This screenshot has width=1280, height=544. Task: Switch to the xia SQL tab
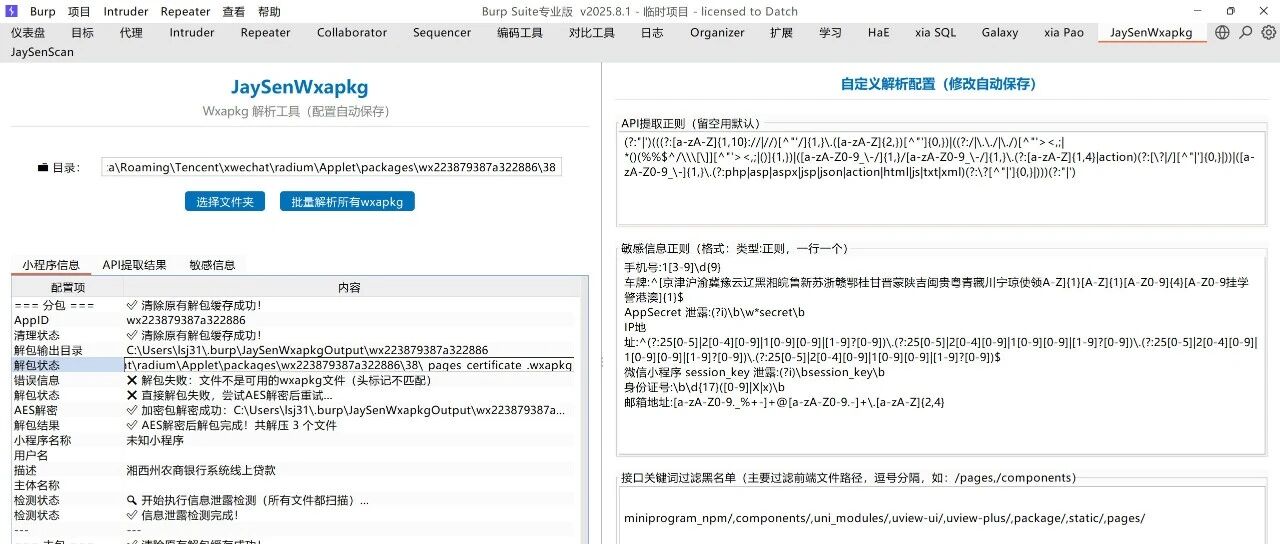935,32
